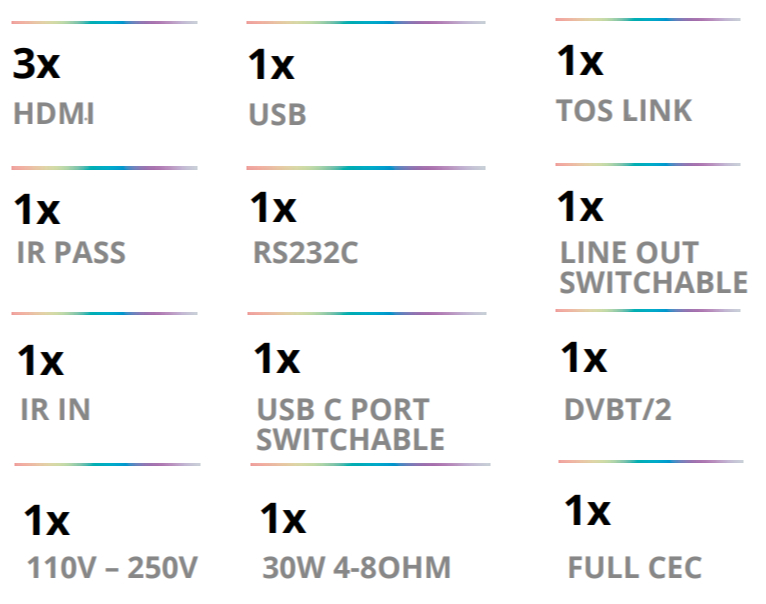Image resolution: width=766 pixels, height=604 pixels.
Task: Click the 1x count above FULL CEC
Action: click(x=588, y=511)
